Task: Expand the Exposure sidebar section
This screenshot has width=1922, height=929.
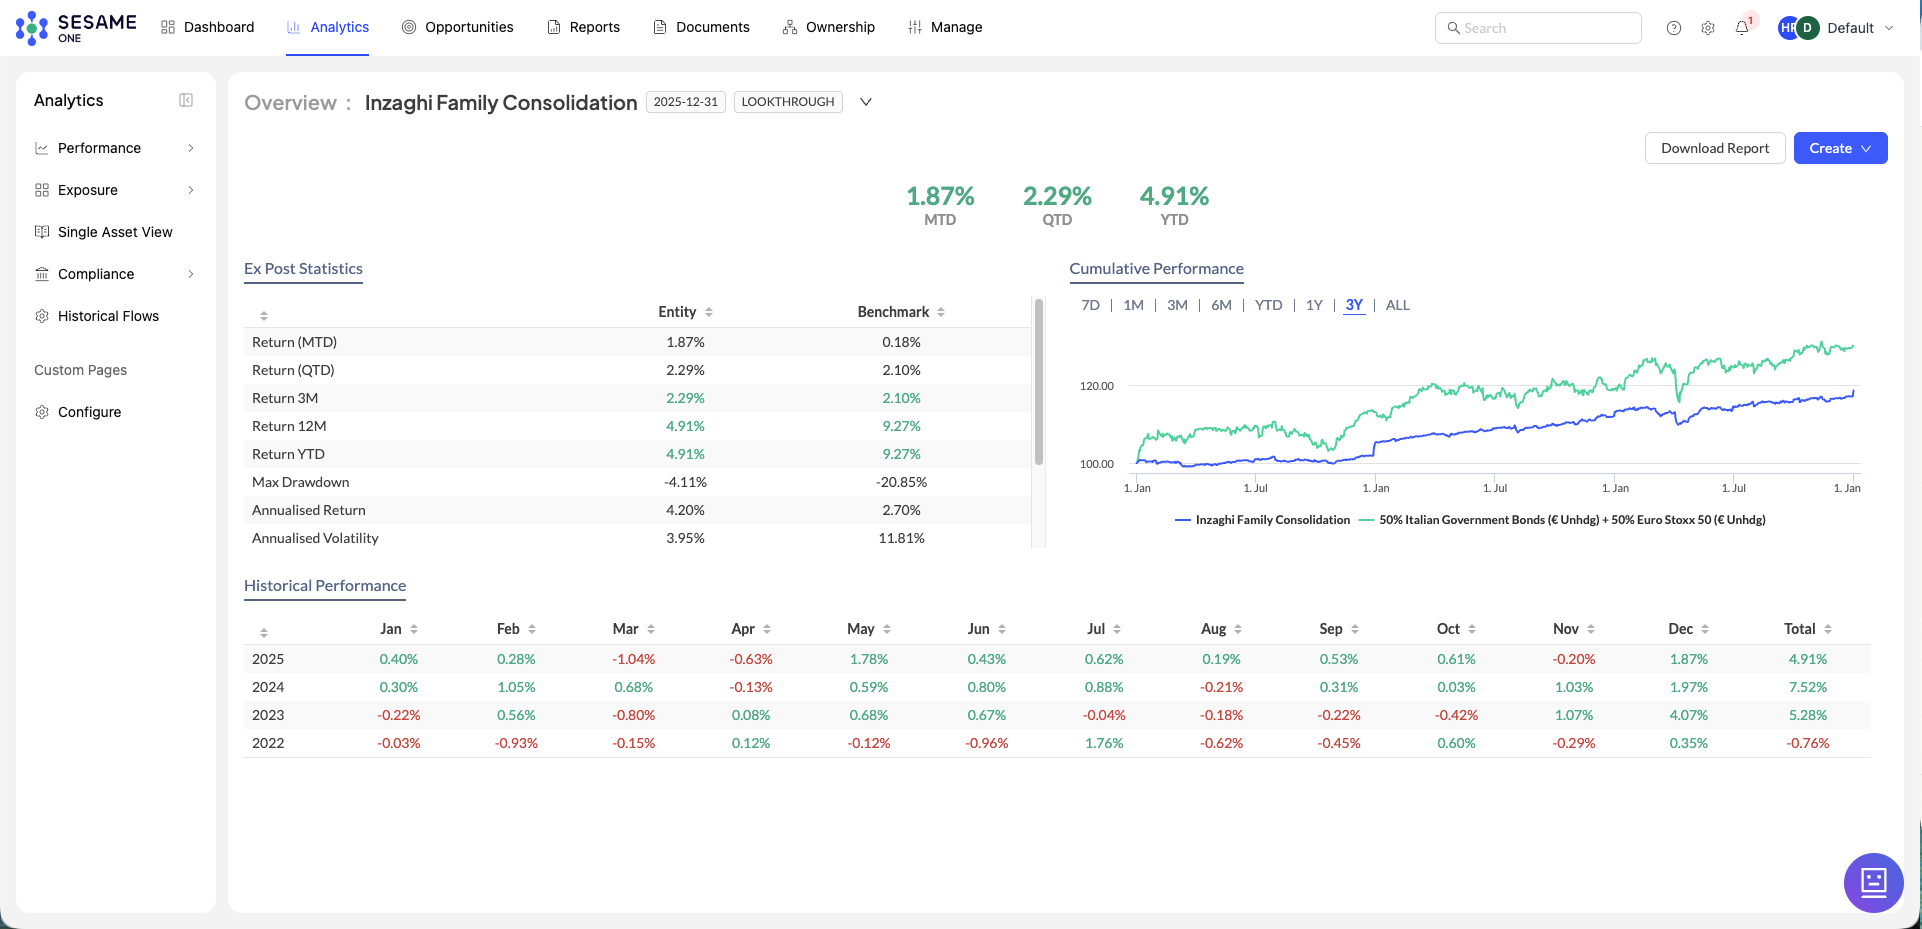Action: pos(191,190)
